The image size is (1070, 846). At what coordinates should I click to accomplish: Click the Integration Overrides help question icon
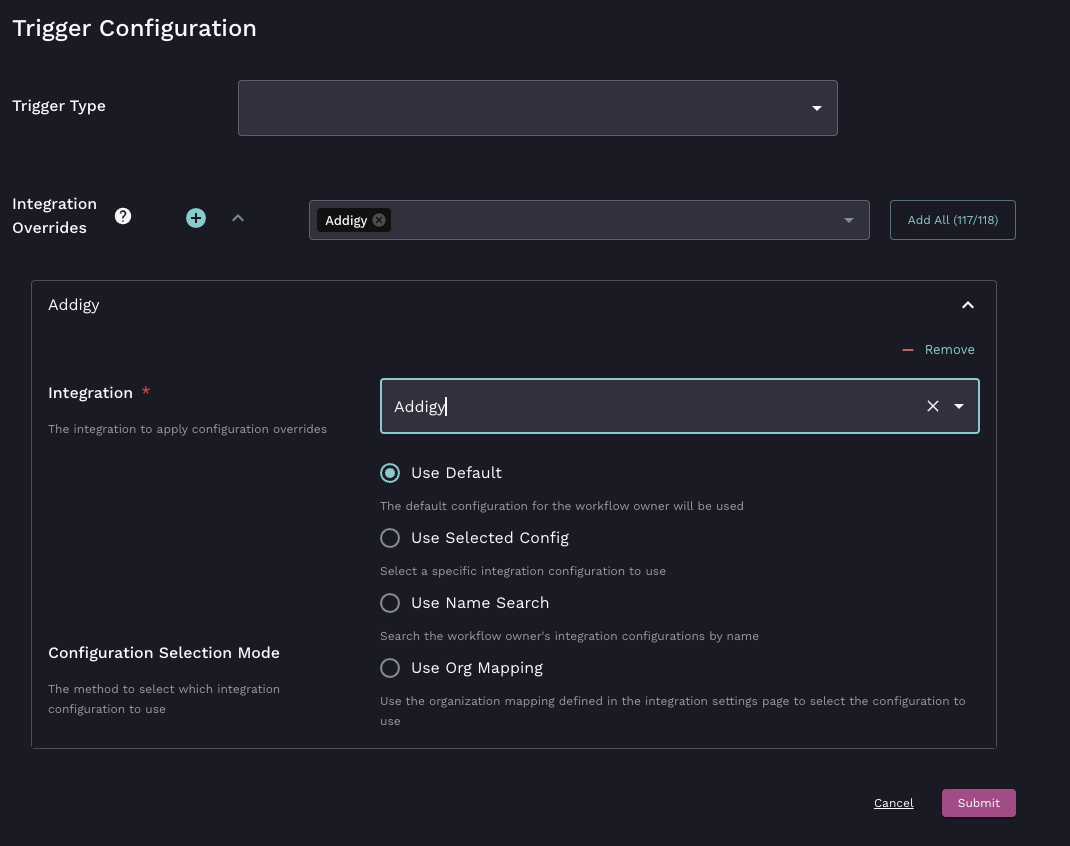pos(123,216)
